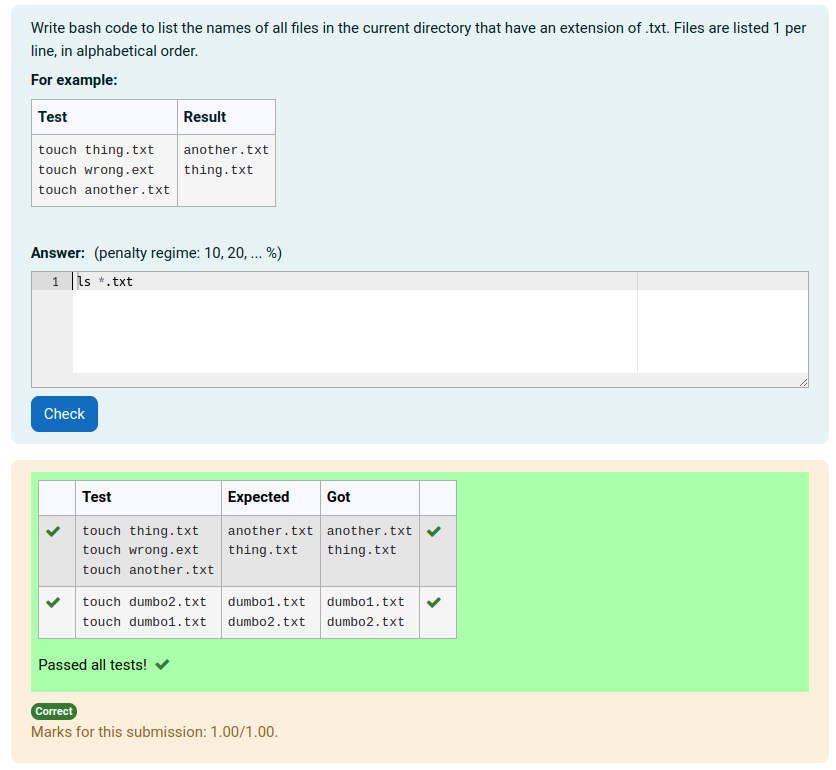836x770 pixels.
Task: Select the 'Test' column header in the example table
Action: (x=52, y=117)
